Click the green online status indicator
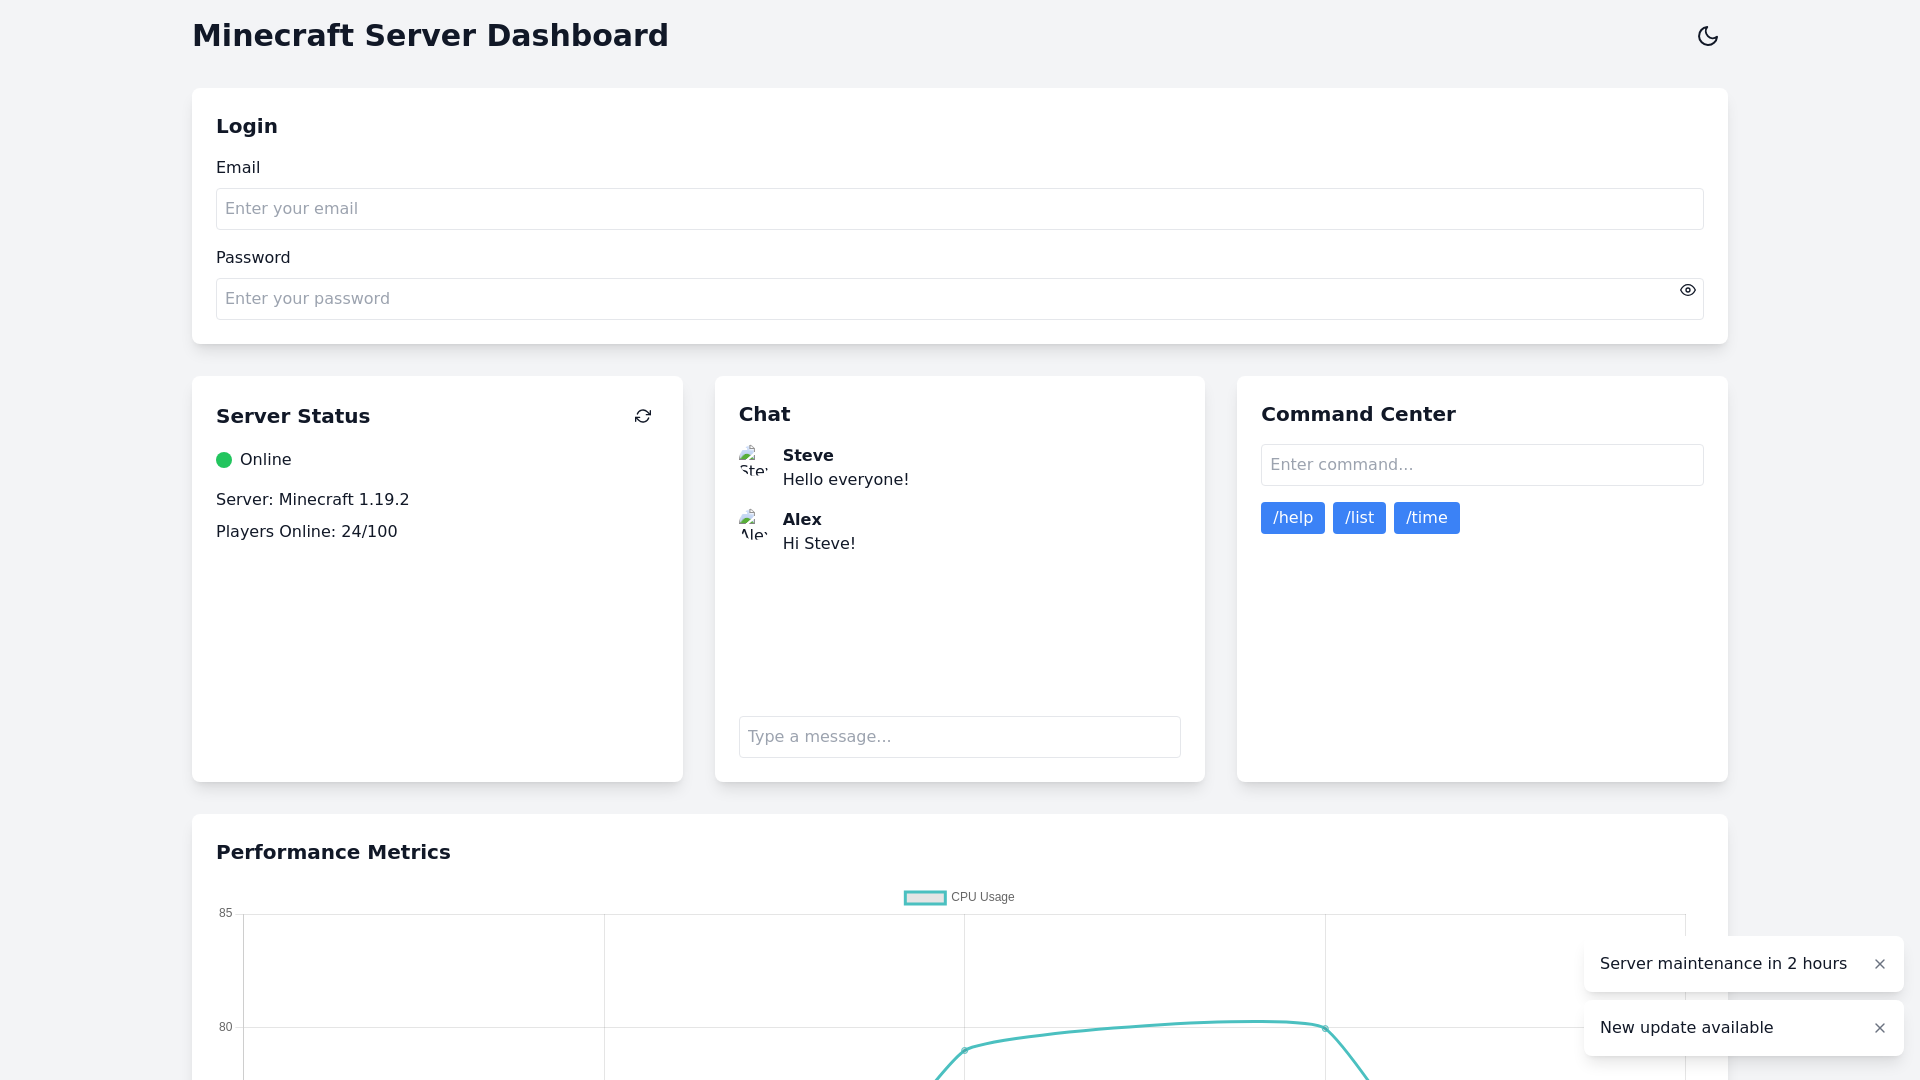The width and height of the screenshot is (1920, 1080). pos(224,460)
